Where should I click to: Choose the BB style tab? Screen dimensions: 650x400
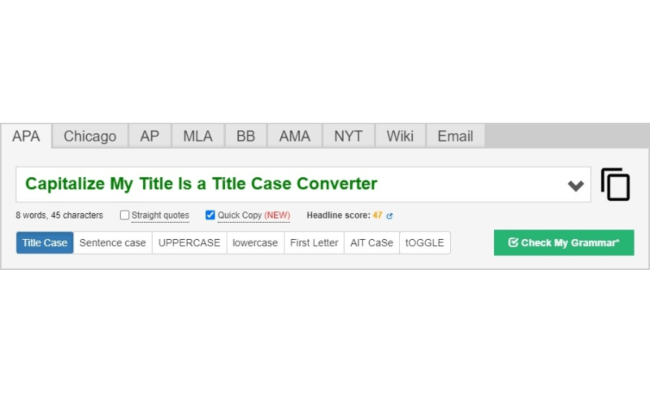coord(246,136)
